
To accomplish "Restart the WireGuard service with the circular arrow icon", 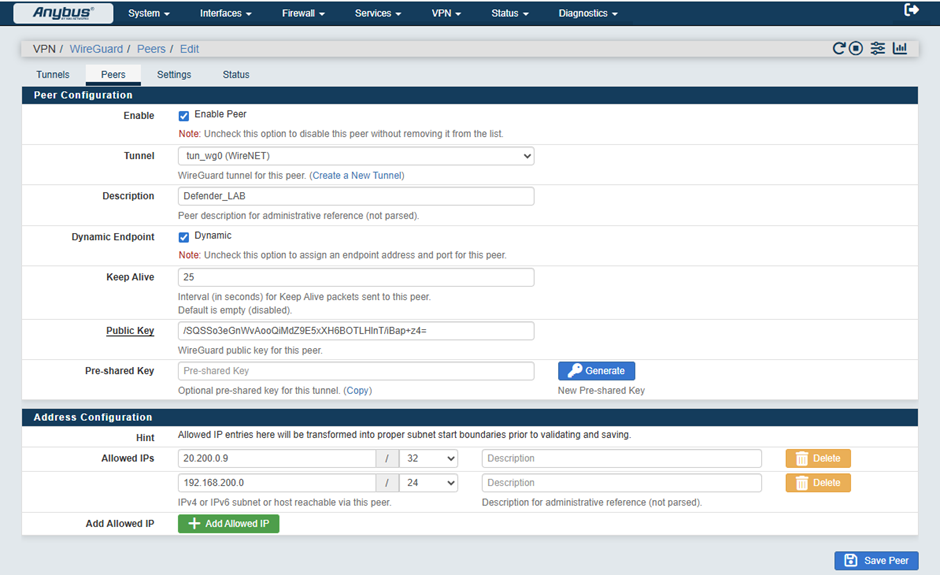I will [839, 48].
